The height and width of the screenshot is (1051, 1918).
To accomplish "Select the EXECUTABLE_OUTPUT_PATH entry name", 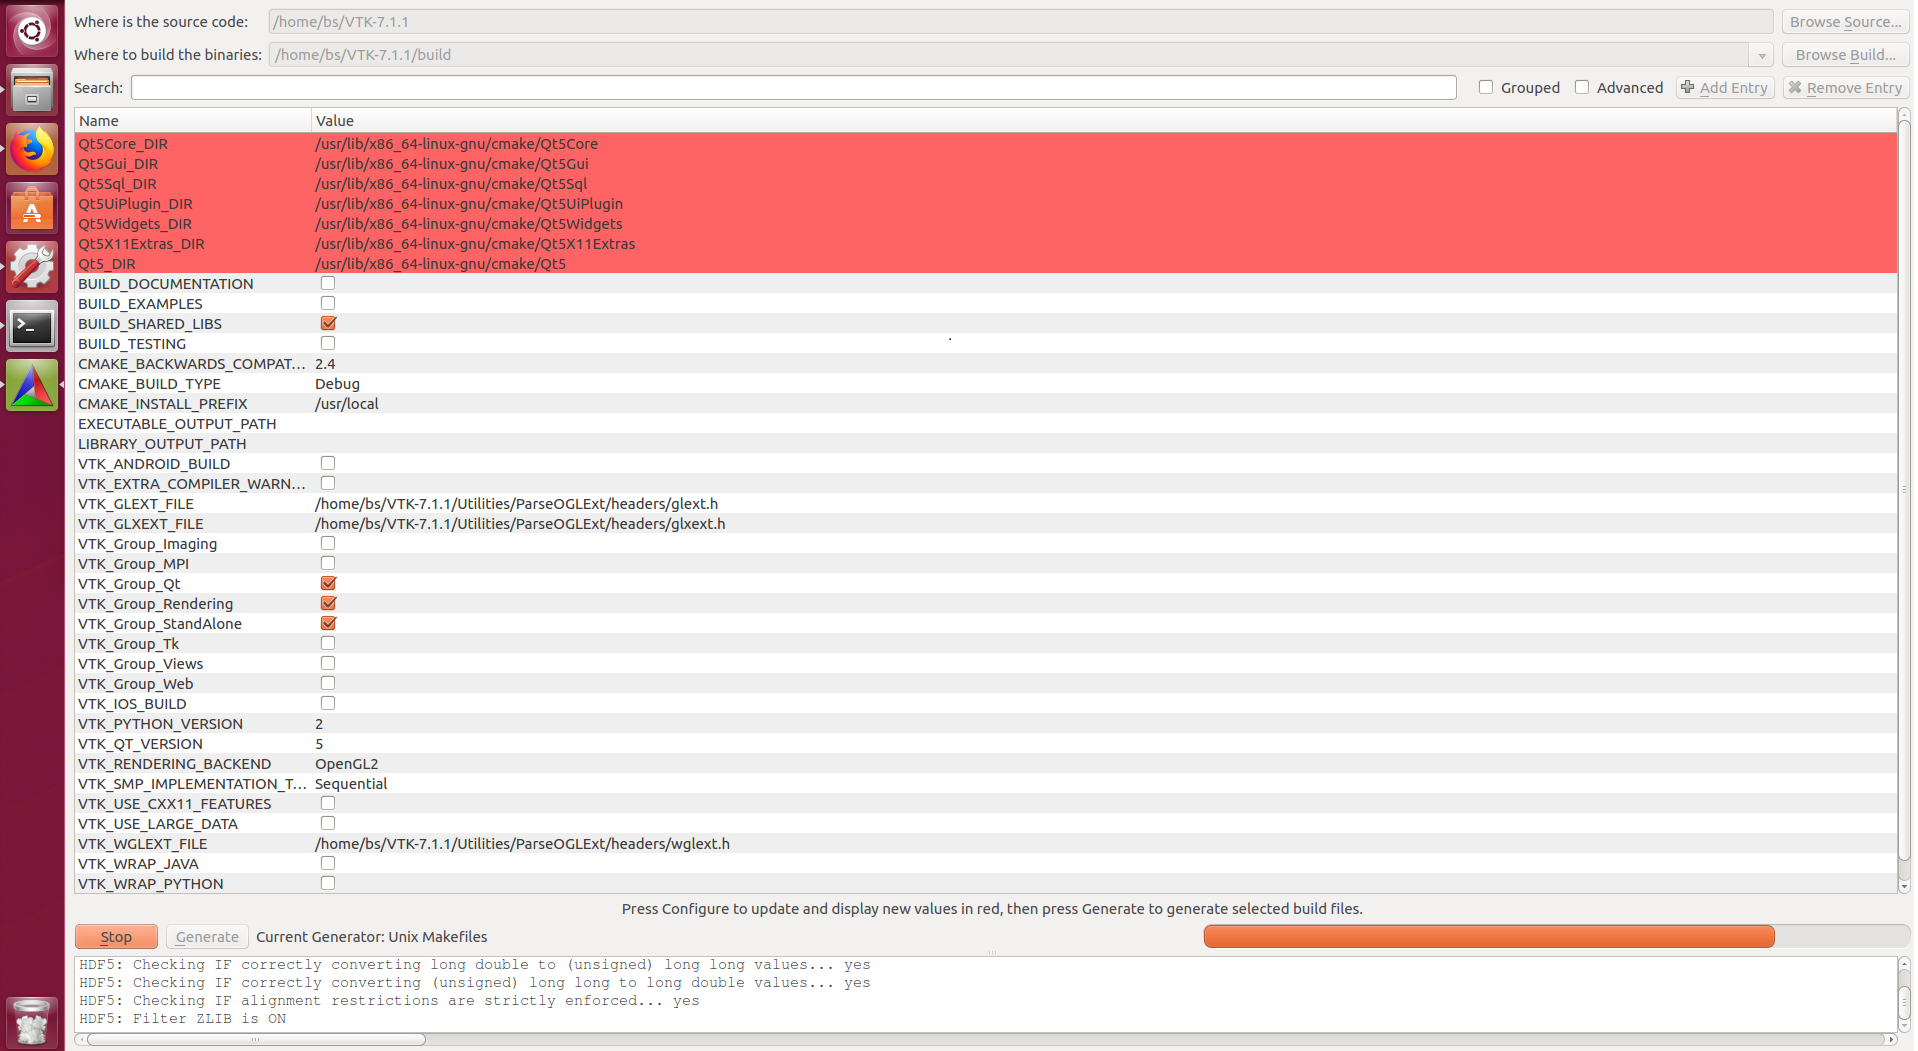I will [x=177, y=424].
